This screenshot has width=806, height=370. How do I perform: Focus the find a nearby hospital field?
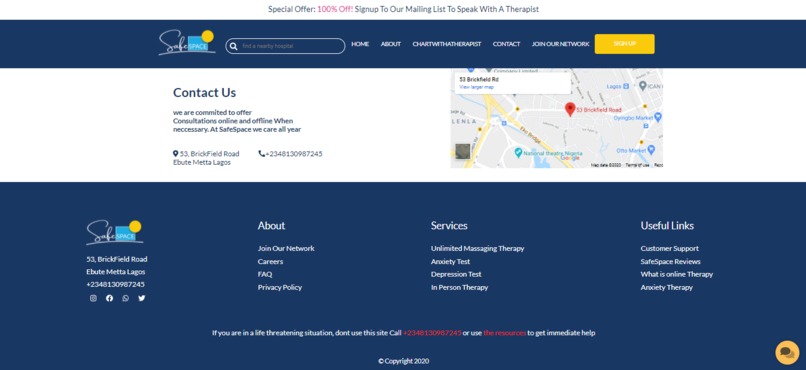coord(285,46)
